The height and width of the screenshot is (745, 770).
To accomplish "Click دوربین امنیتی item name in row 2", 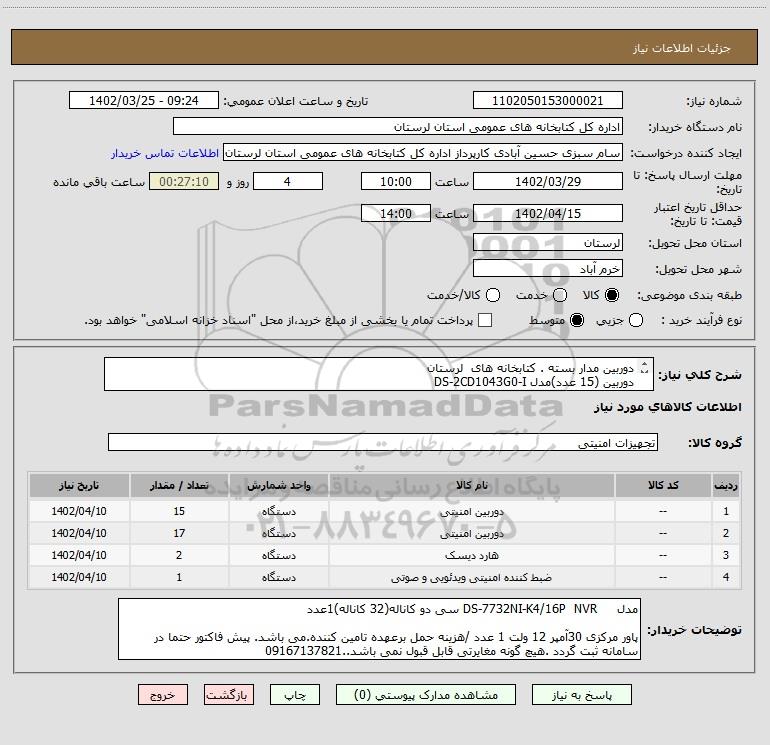I will coord(471,533).
